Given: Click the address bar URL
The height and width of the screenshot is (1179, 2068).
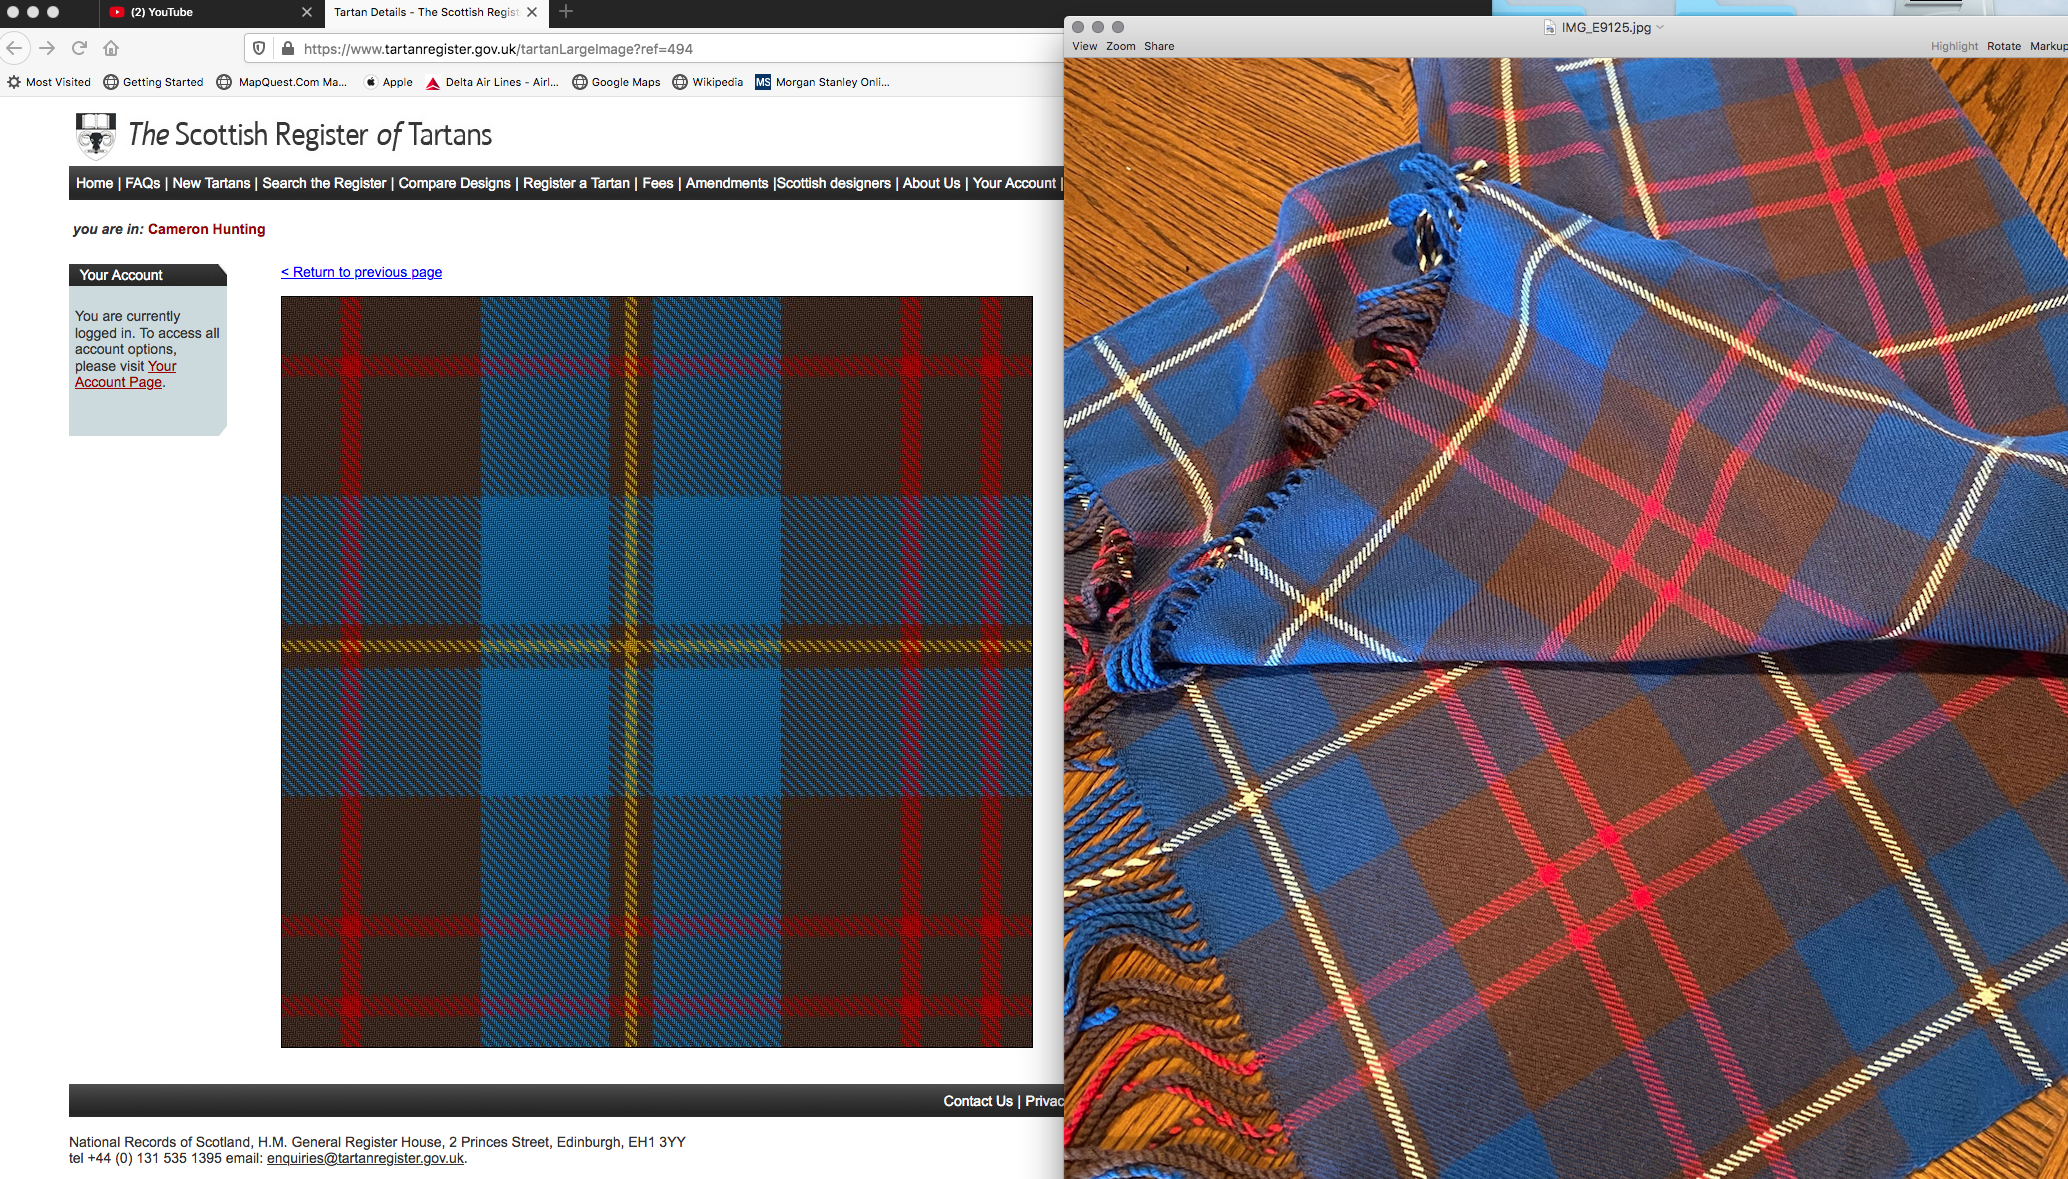Looking at the screenshot, I should [498, 48].
